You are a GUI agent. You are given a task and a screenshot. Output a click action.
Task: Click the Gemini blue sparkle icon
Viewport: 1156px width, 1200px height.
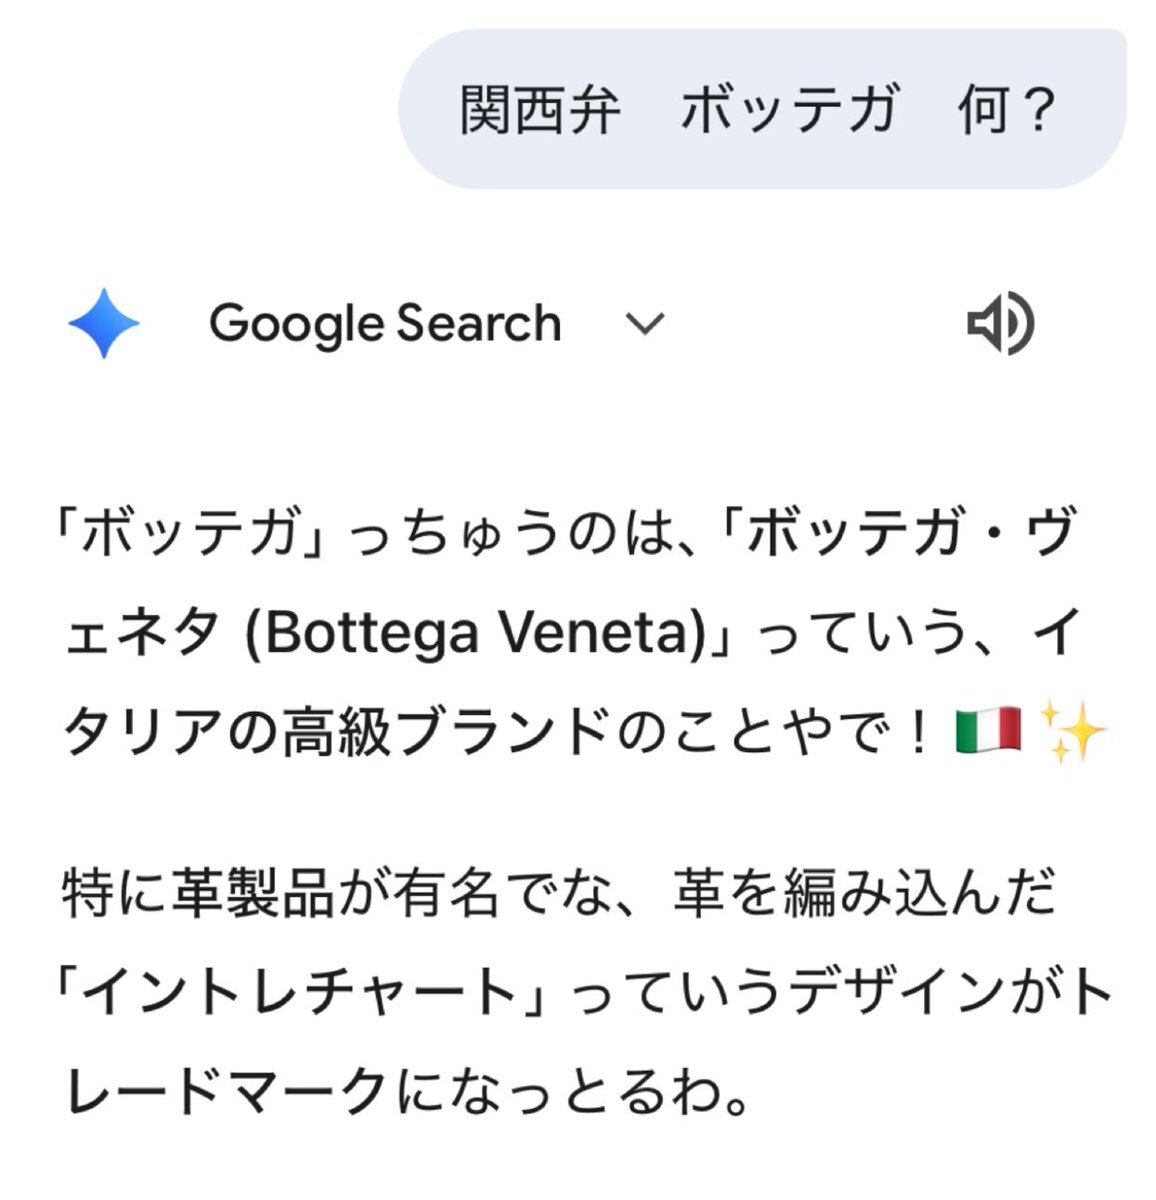click(x=104, y=323)
